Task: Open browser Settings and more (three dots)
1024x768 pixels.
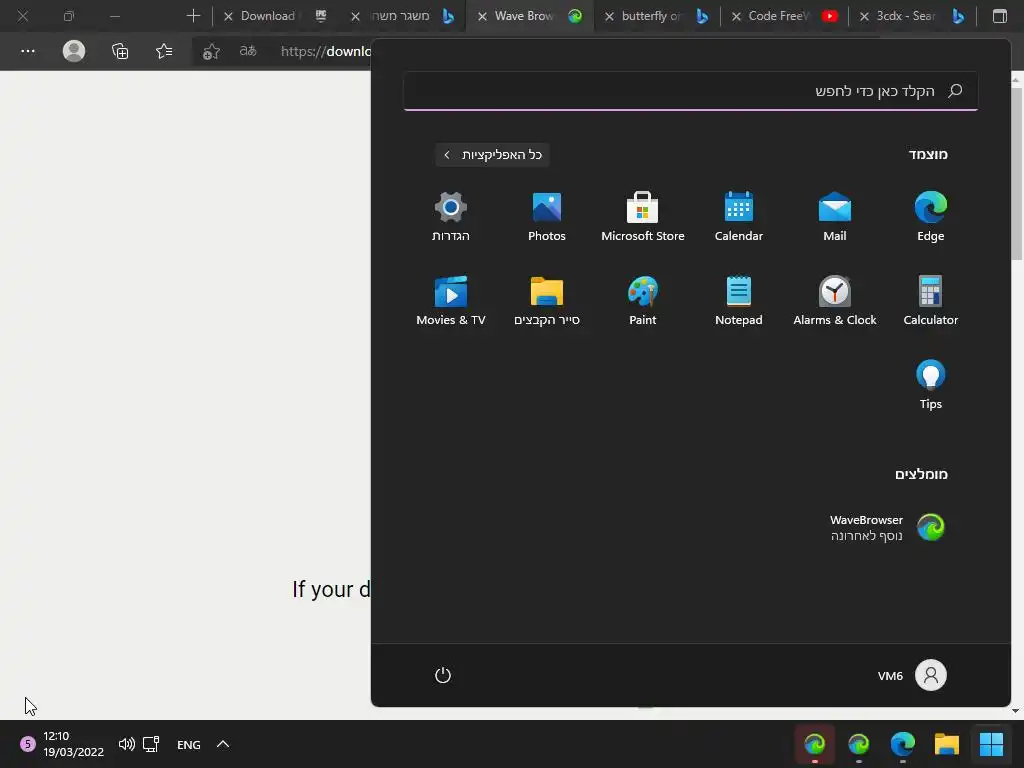Action: click(27, 51)
